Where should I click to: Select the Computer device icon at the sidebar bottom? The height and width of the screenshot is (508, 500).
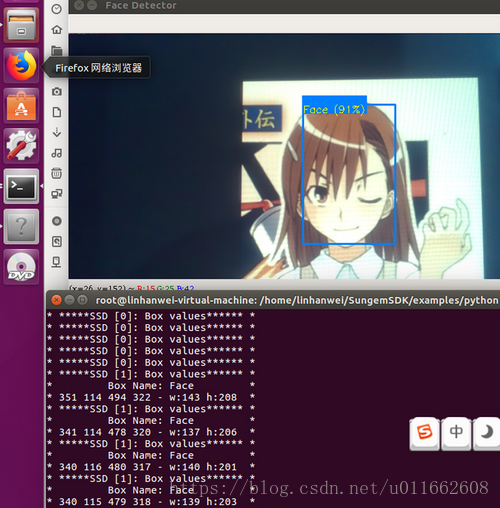[x=57, y=262]
